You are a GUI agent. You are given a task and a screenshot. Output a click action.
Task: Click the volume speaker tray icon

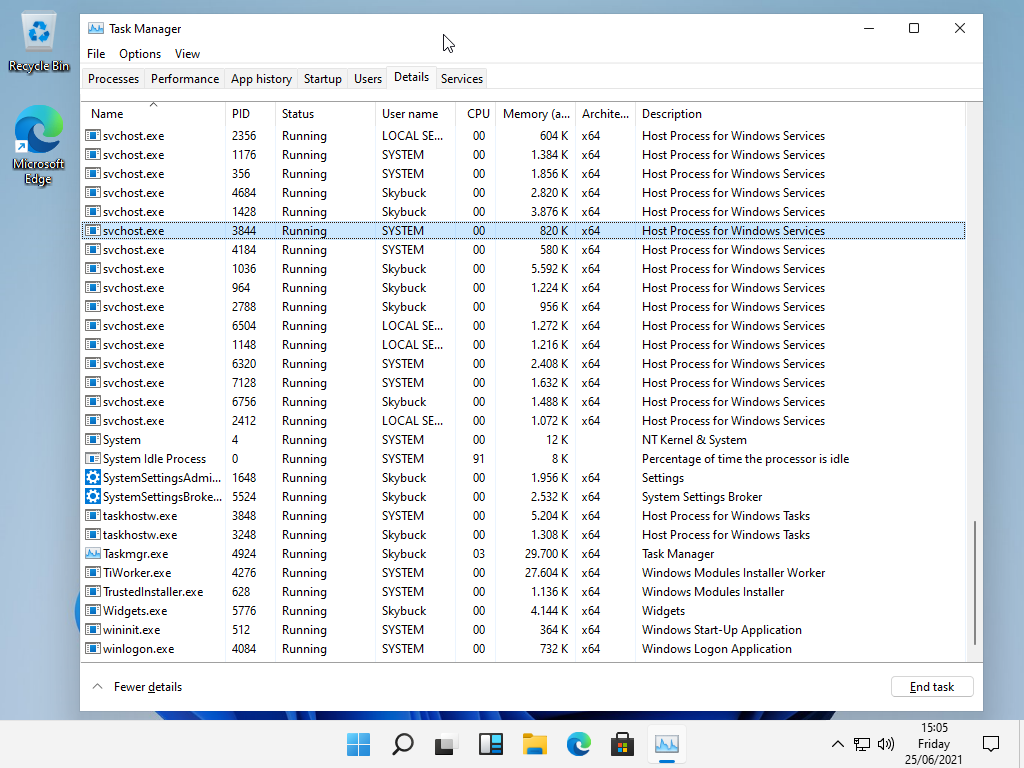coord(885,744)
